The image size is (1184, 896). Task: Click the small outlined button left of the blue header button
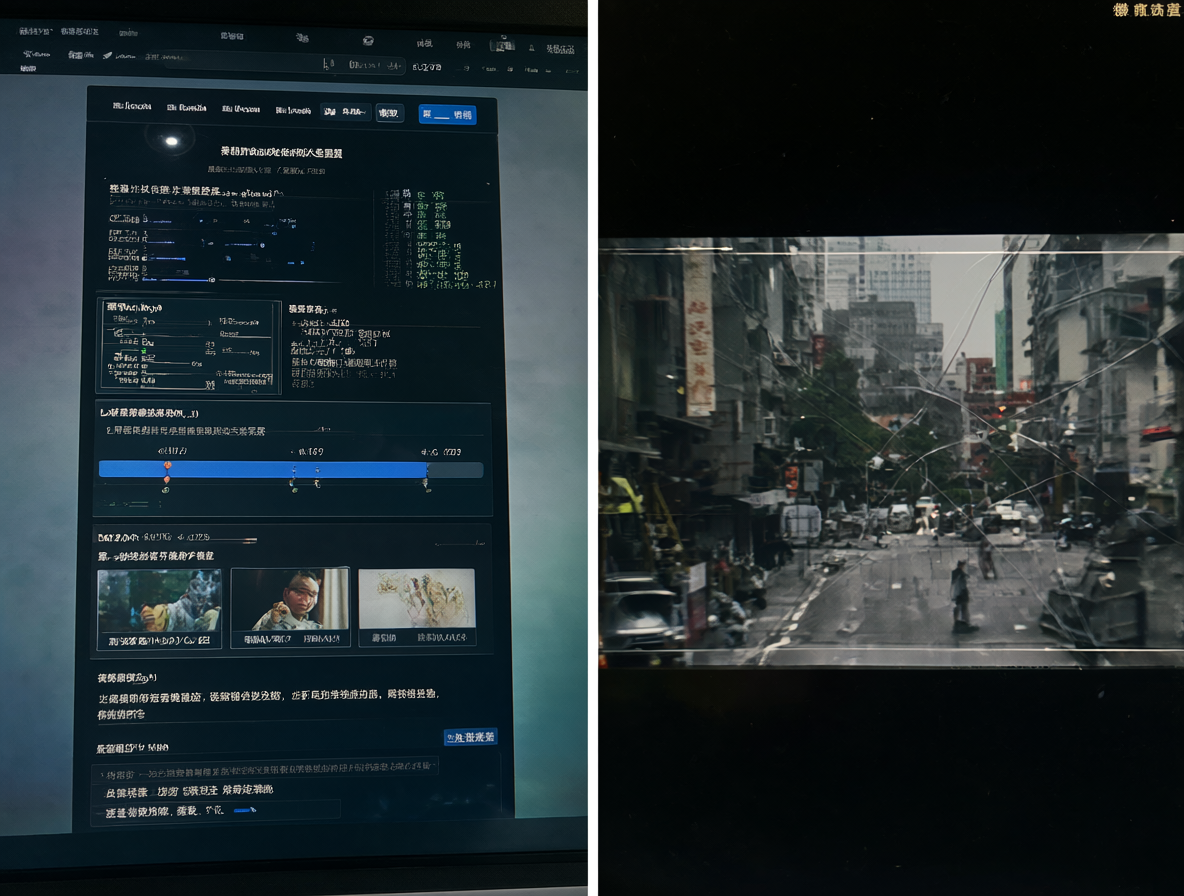click(x=389, y=113)
